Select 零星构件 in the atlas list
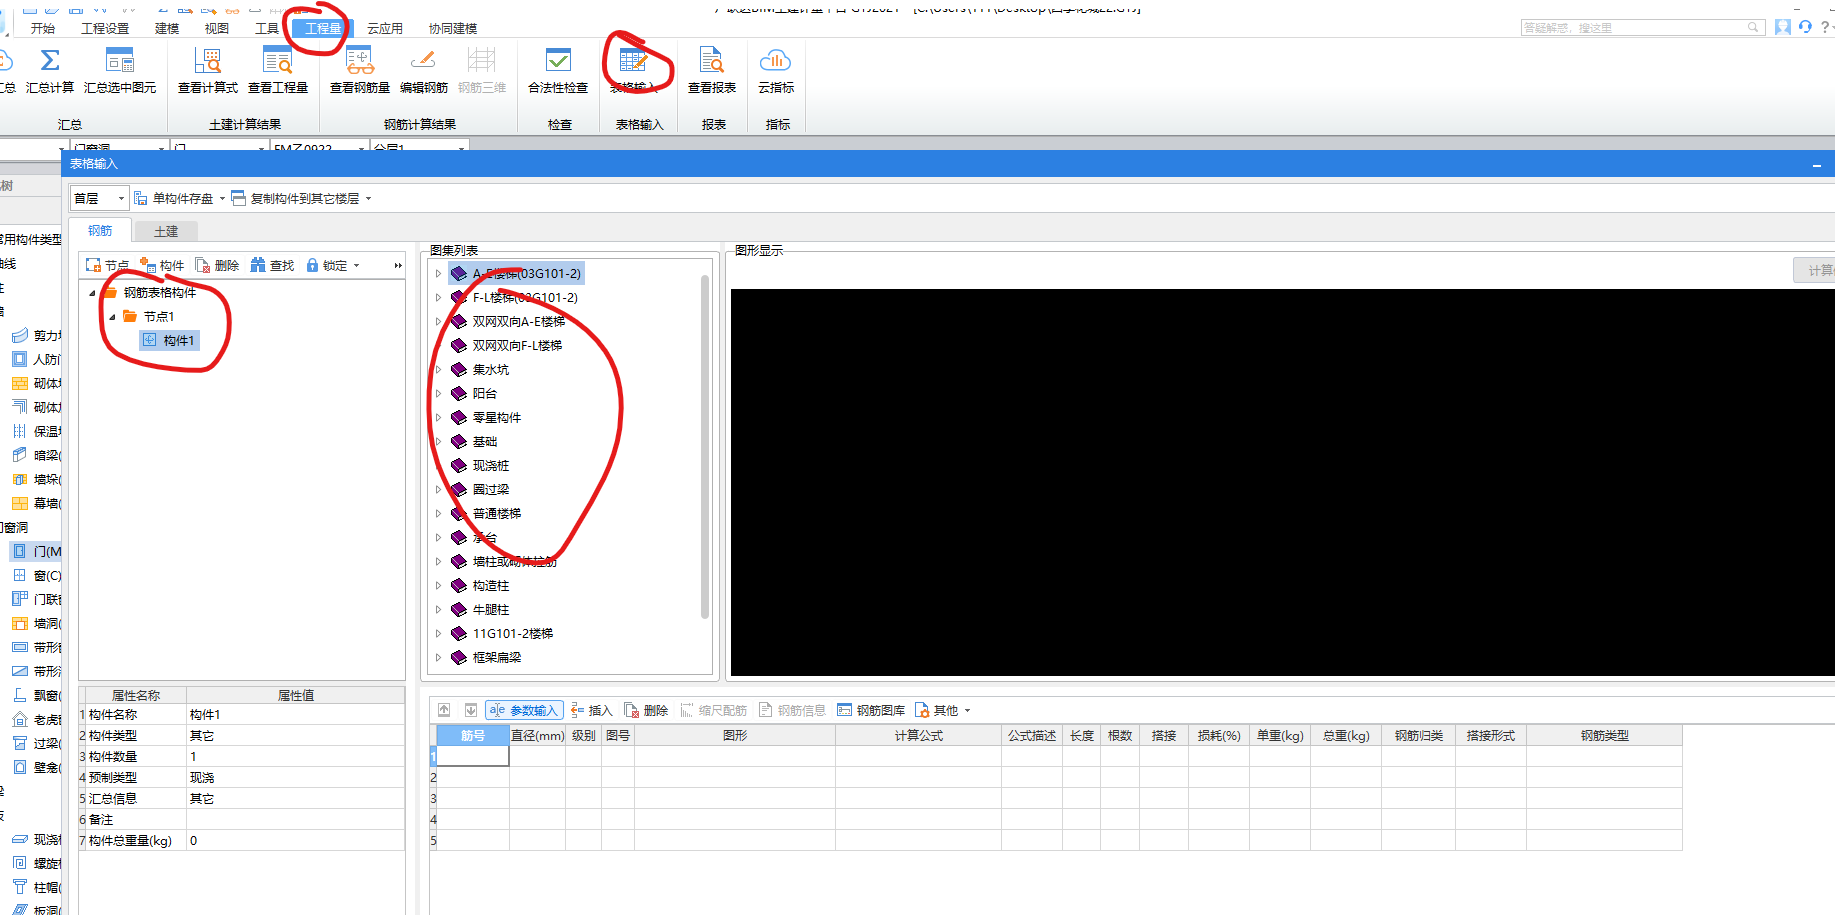Viewport: 1835px width, 915px height. (x=497, y=417)
